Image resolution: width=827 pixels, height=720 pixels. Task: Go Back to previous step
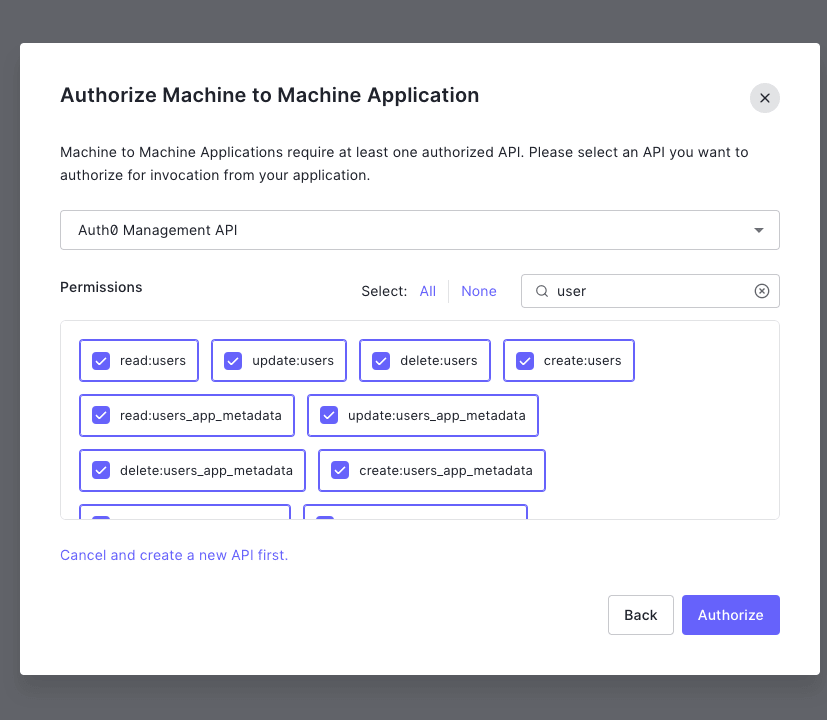point(640,615)
